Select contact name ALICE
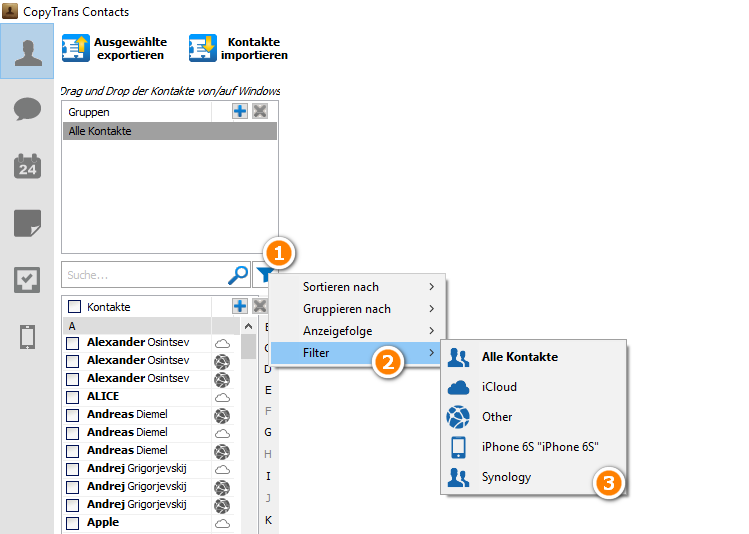This screenshot has width=749, height=534. click(103, 396)
